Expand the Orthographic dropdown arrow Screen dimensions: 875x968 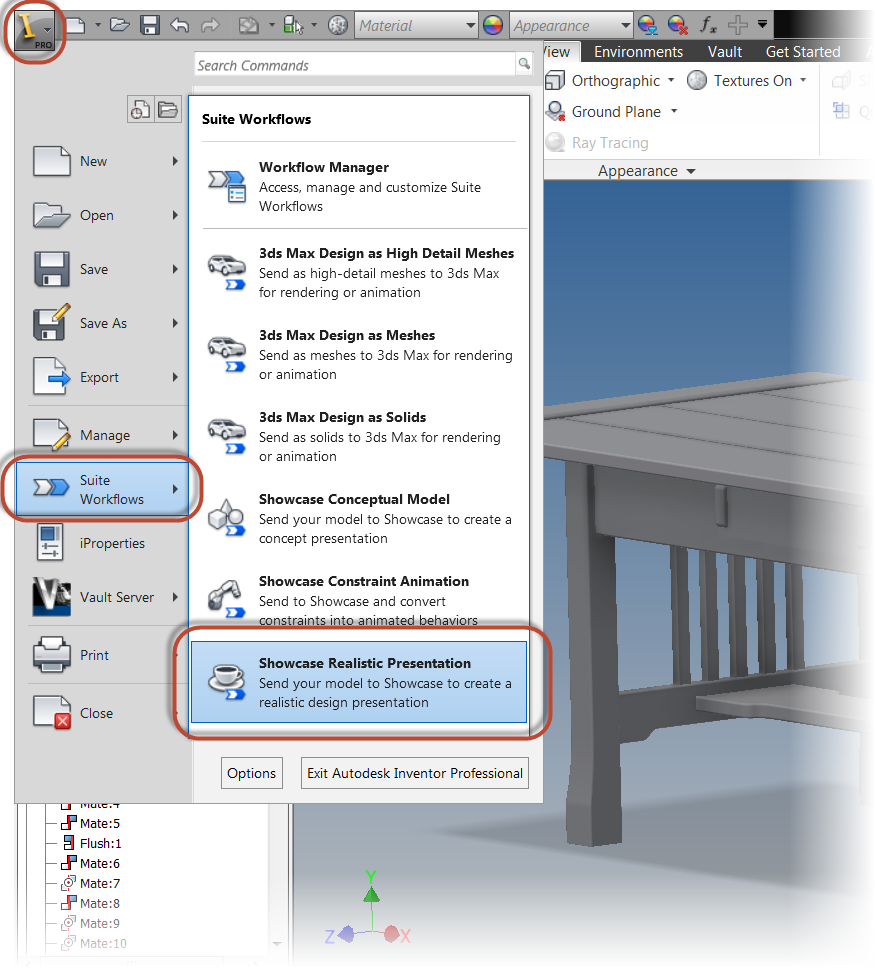coord(671,80)
